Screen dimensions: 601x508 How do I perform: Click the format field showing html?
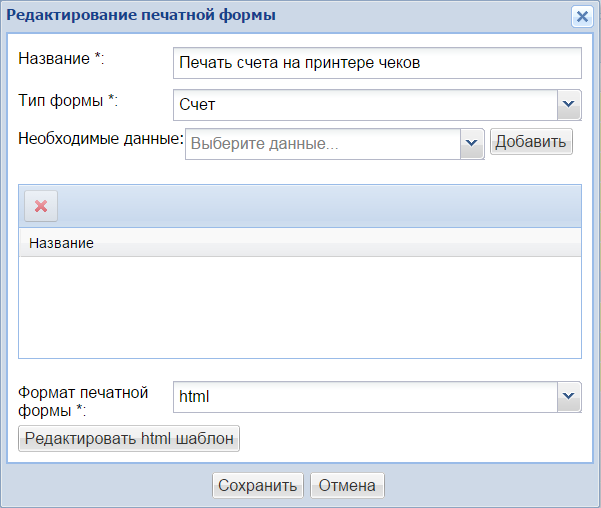pos(364,396)
